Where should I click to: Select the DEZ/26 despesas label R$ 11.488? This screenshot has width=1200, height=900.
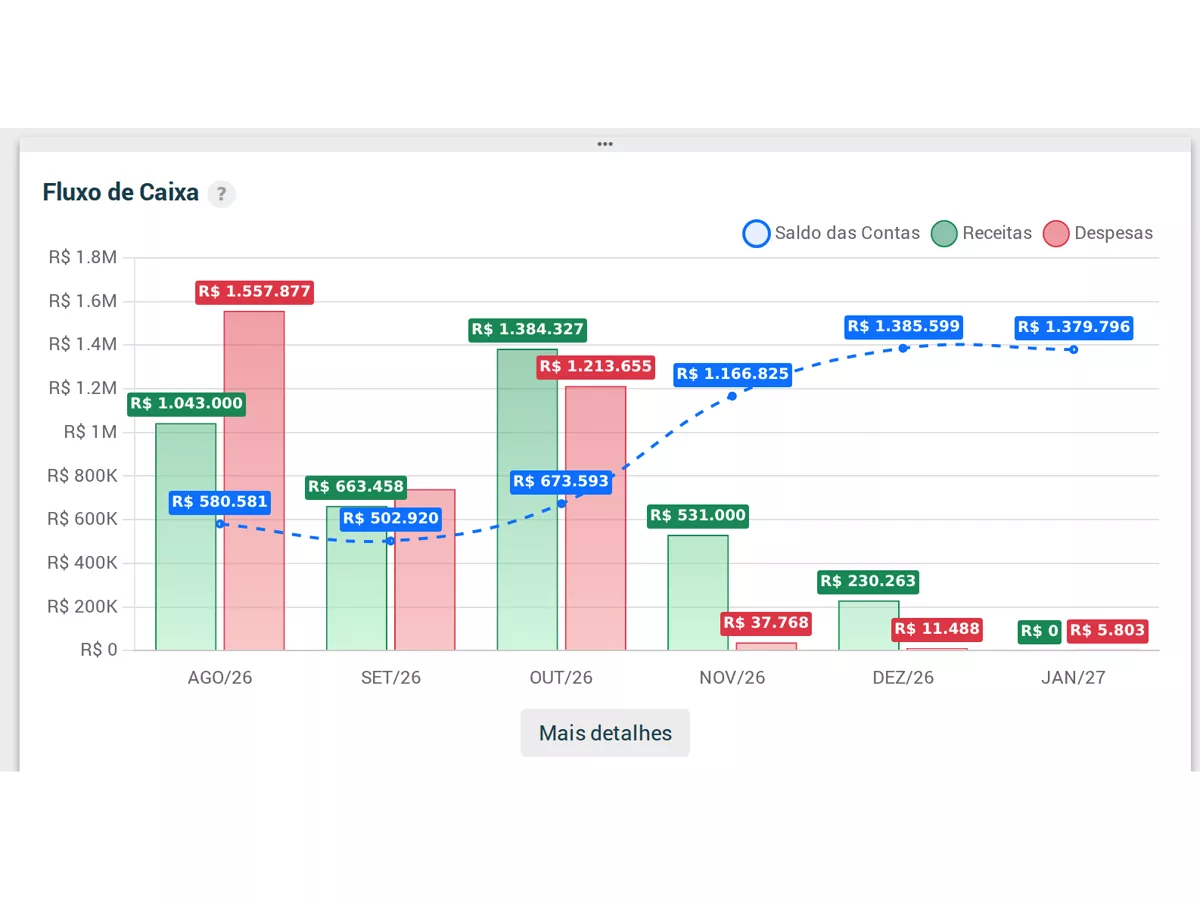(x=937, y=629)
